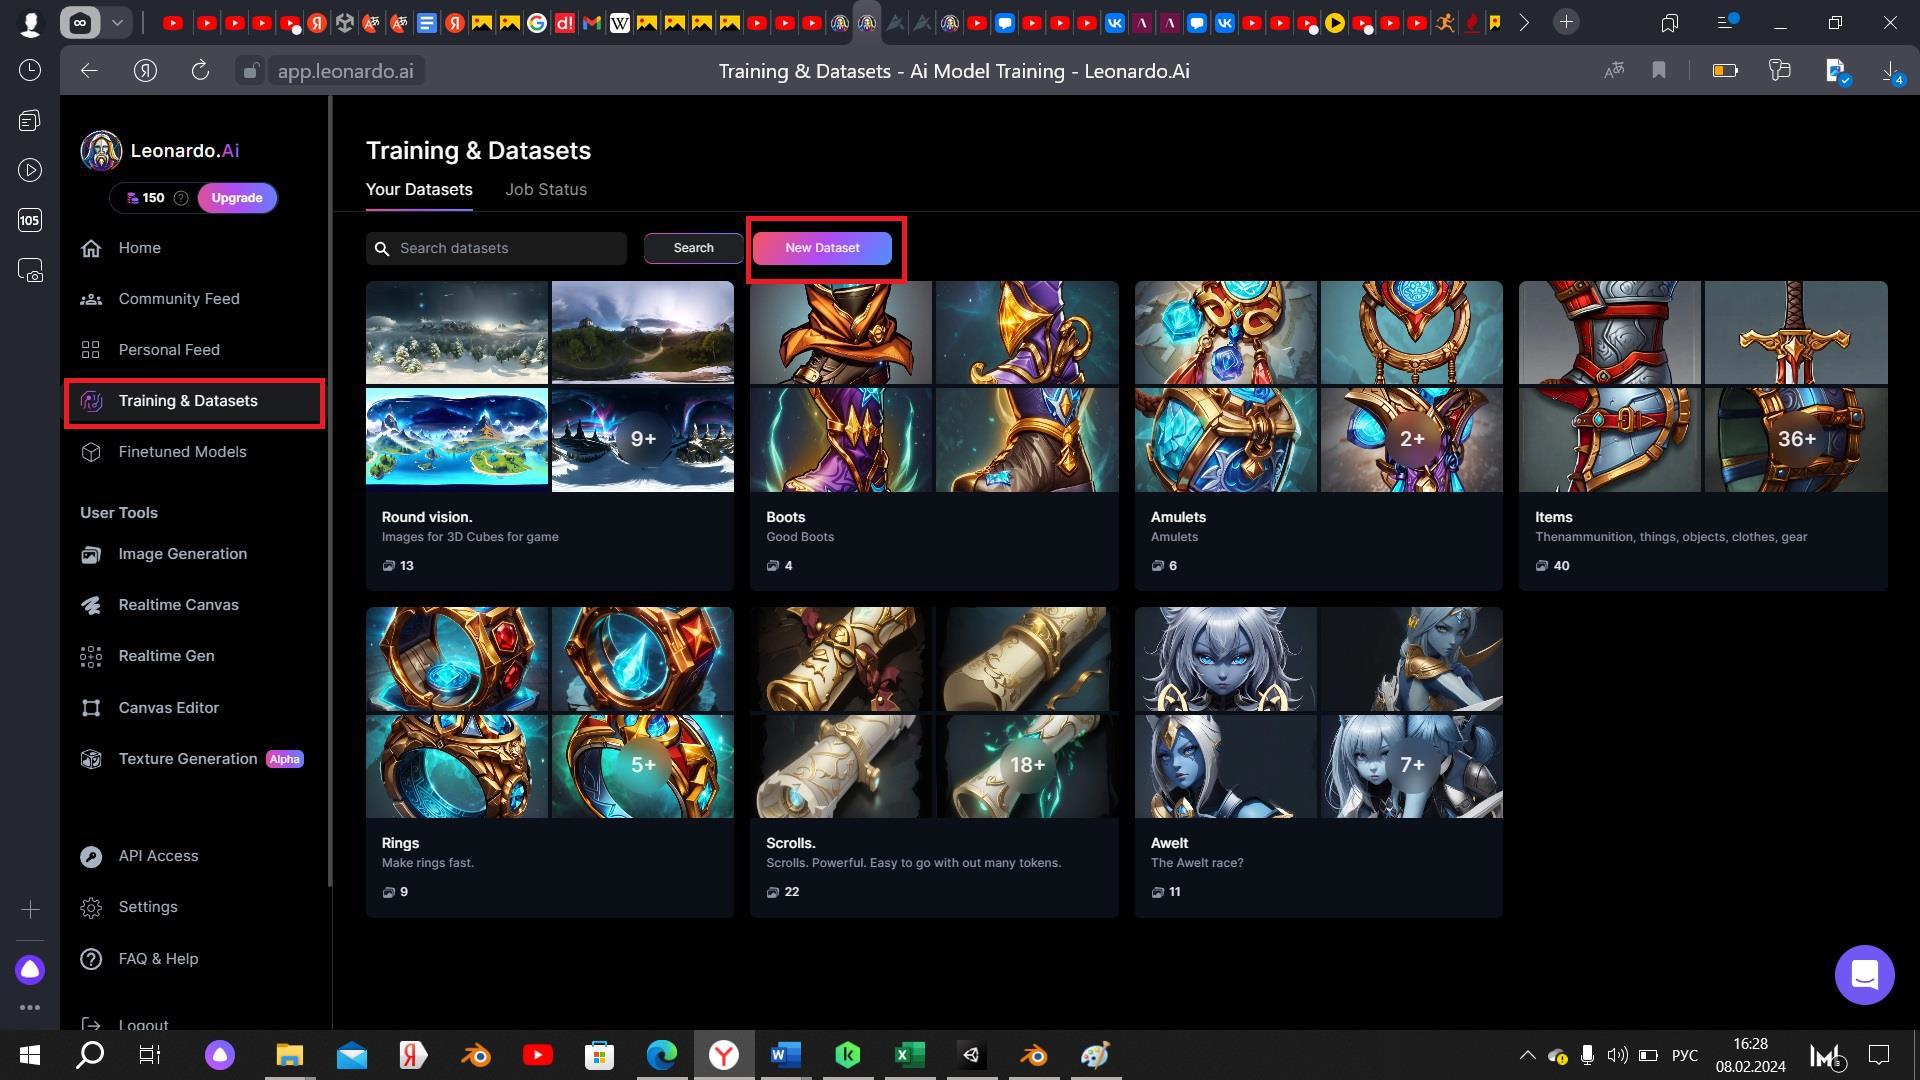The image size is (1920, 1080).
Task: Reload the page with refresh icon
Action: click(200, 71)
